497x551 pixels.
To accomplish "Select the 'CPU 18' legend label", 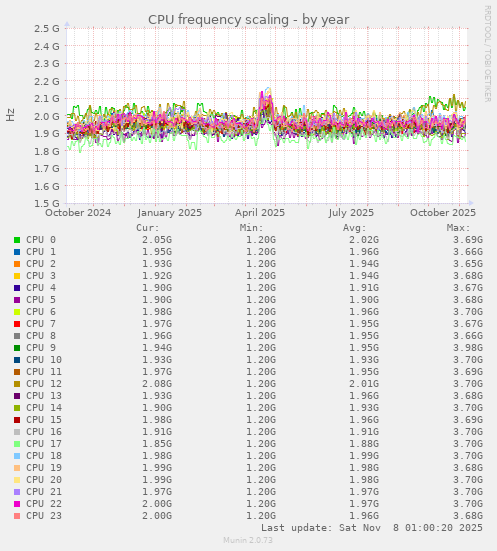I will tap(44, 456).
